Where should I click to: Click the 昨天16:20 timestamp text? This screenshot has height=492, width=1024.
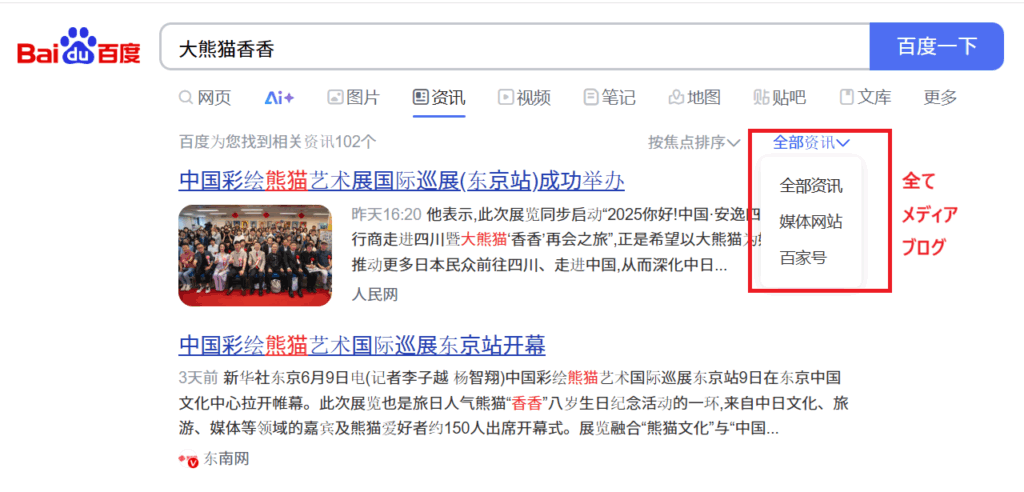(387, 214)
